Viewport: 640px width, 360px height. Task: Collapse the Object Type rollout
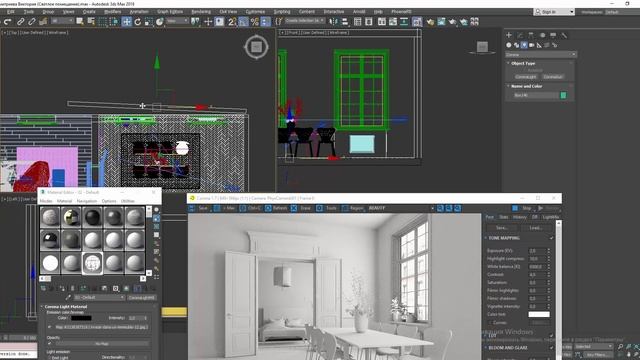click(523, 63)
